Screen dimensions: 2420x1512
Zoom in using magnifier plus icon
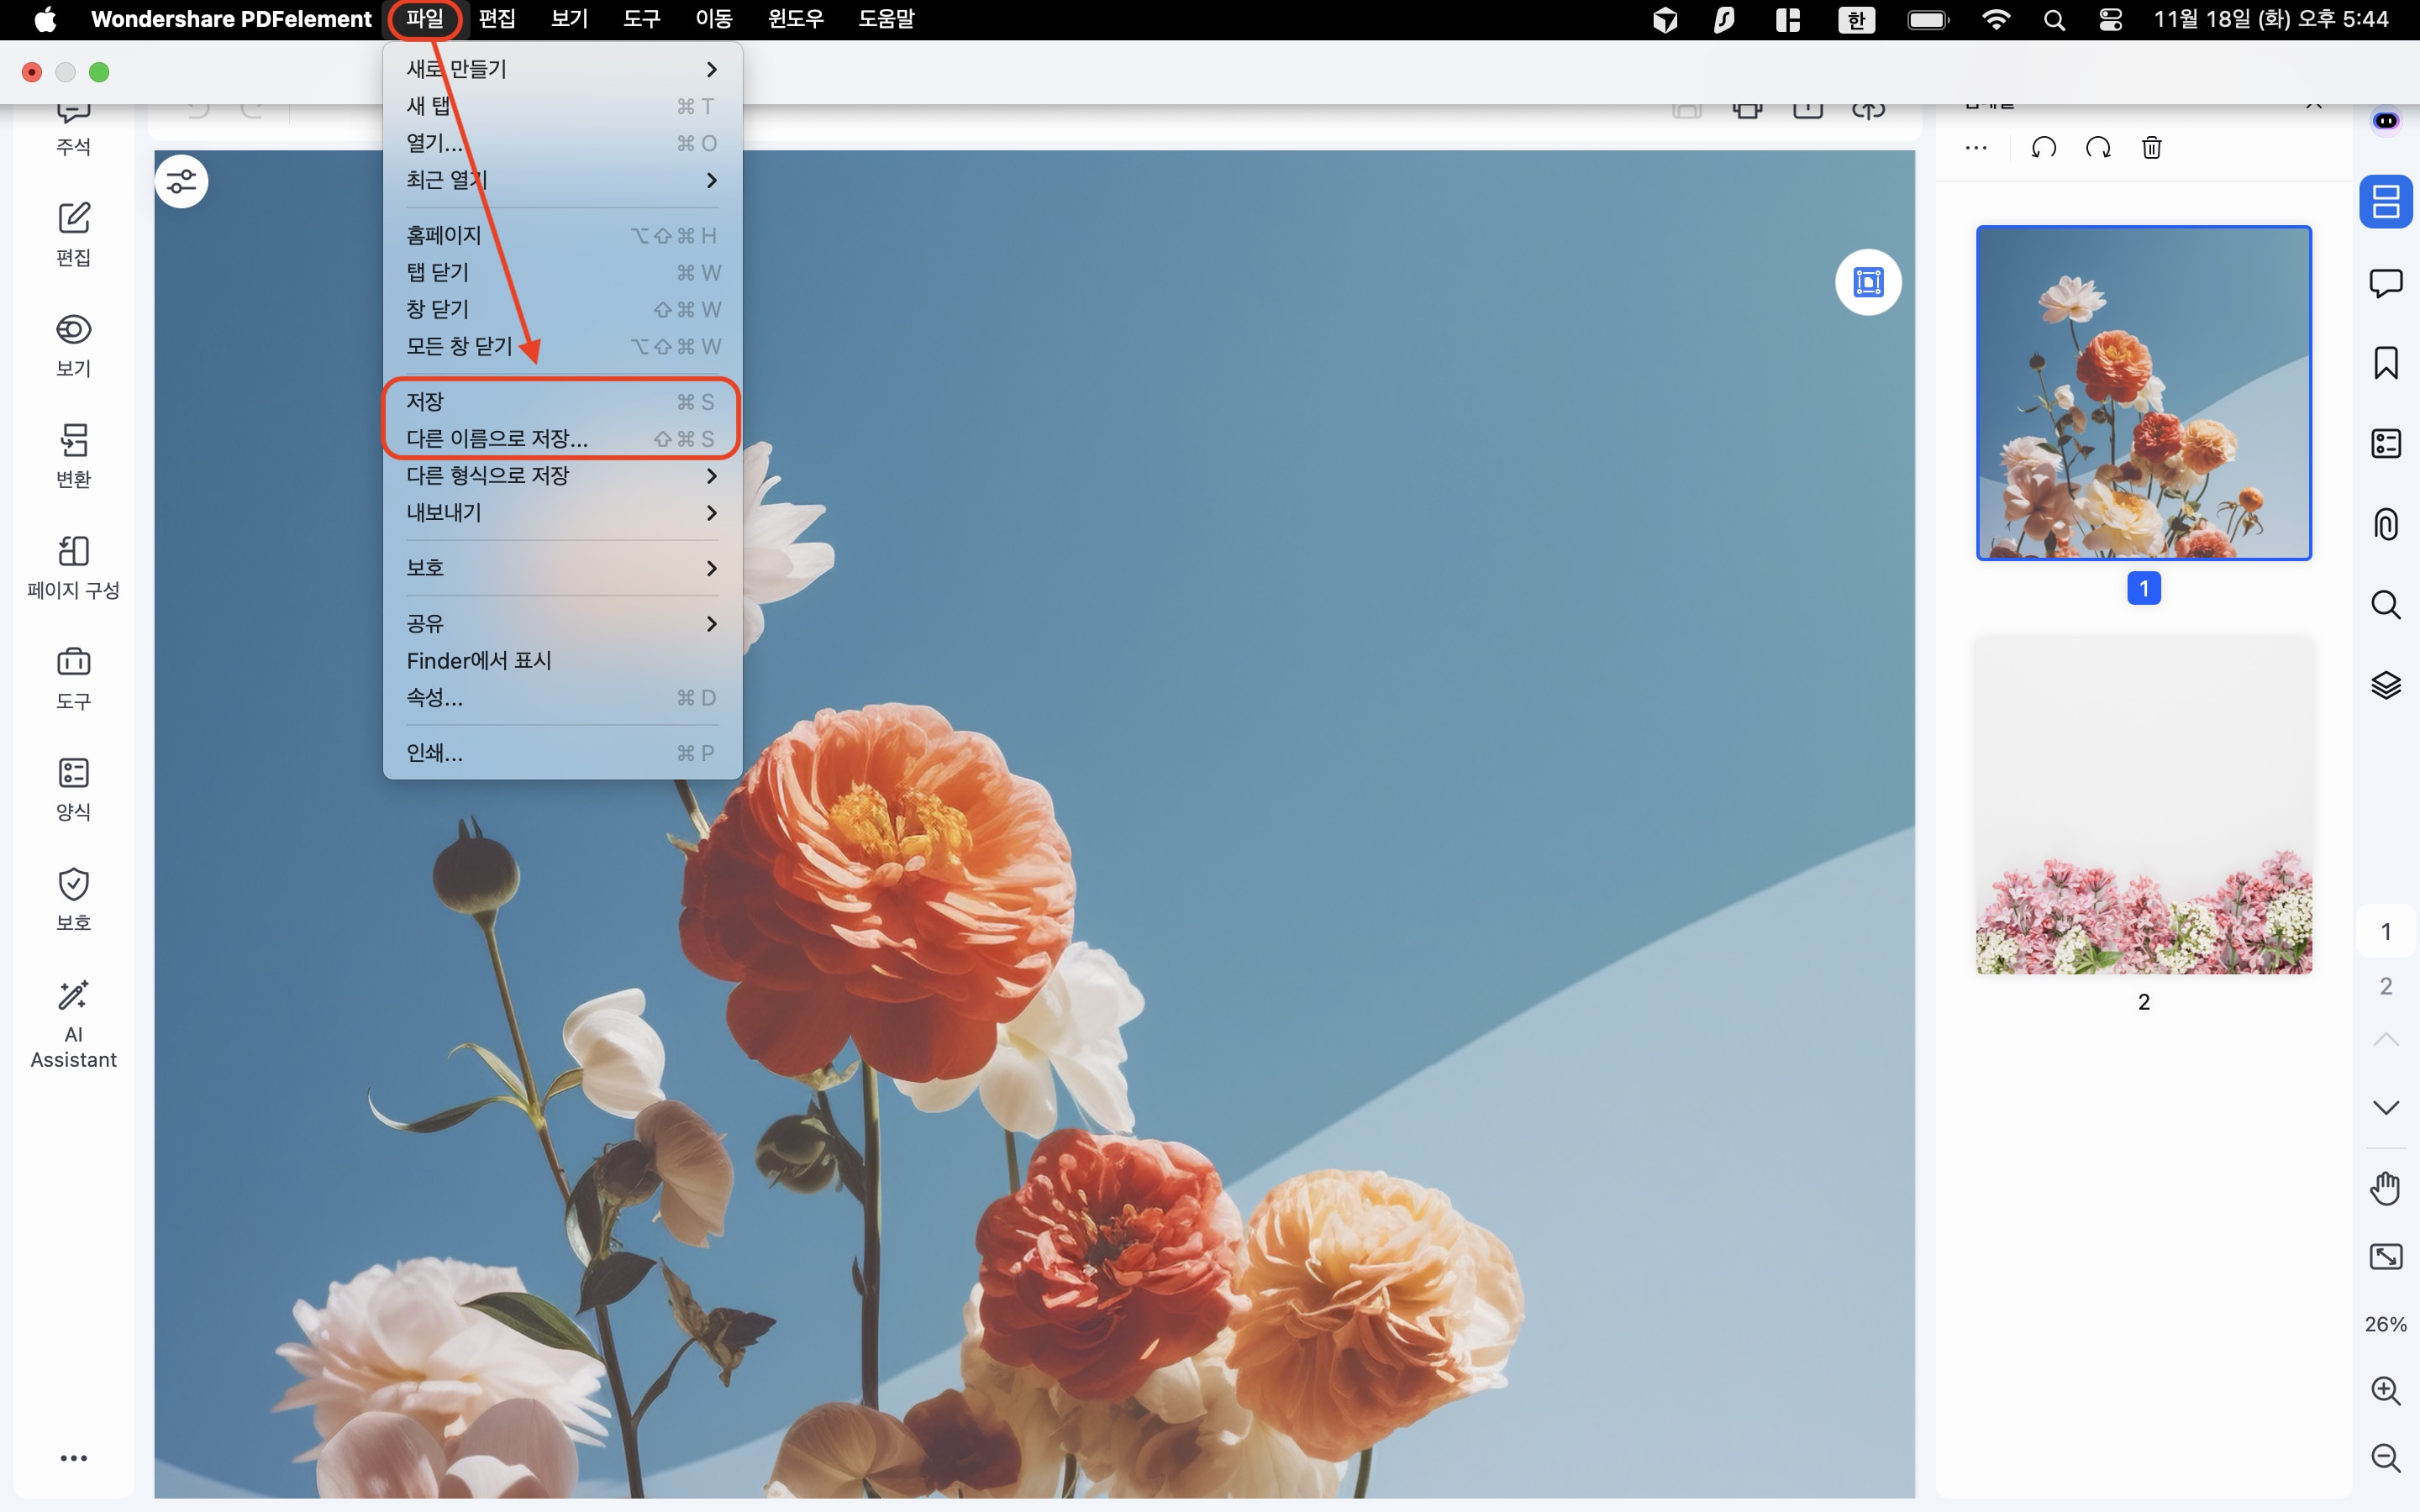coord(2385,1390)
